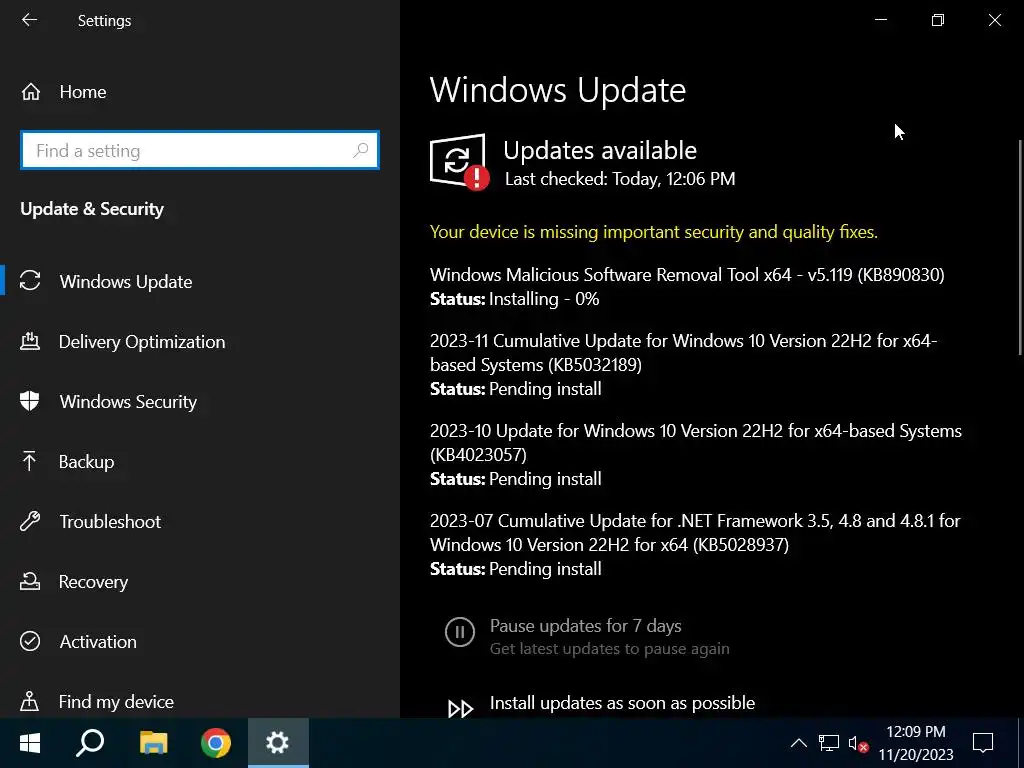Image resolution: width=1024 pixels, height=768 pixels.
Task: Click the .NET Framework update KB5028937 entry
Action: tap(695, 532)
